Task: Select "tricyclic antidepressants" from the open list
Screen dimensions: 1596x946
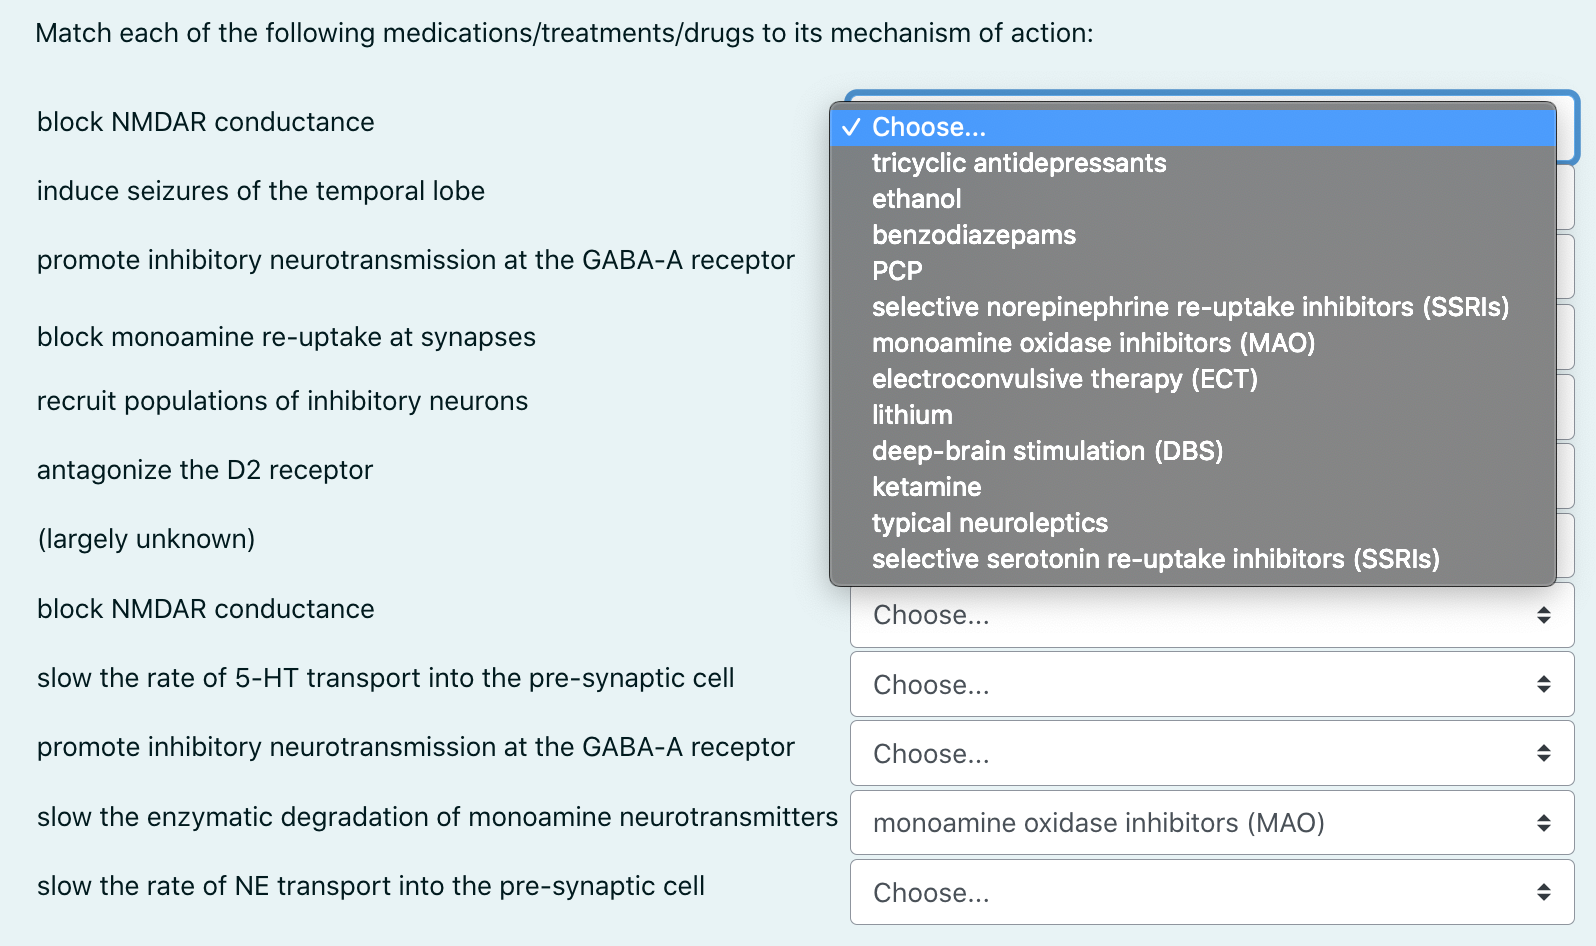Action: 1018,163
